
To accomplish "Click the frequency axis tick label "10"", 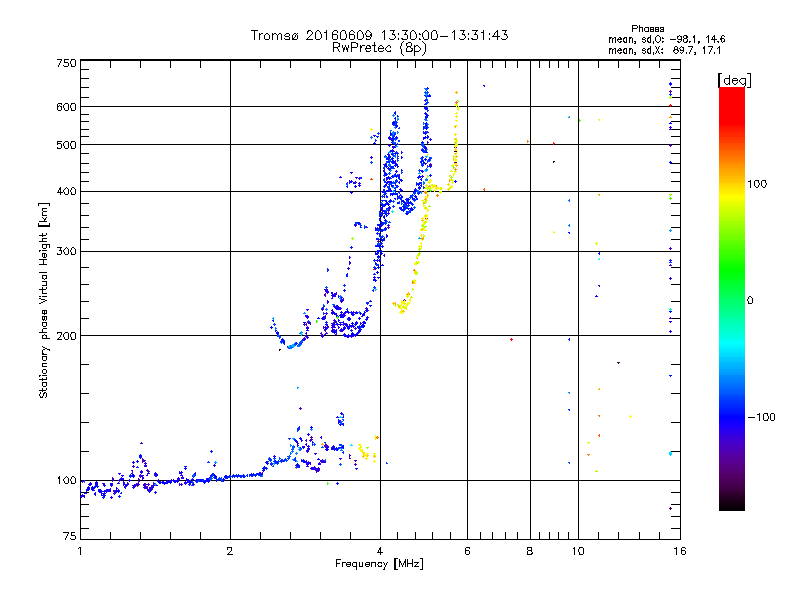I will [578, 551].
